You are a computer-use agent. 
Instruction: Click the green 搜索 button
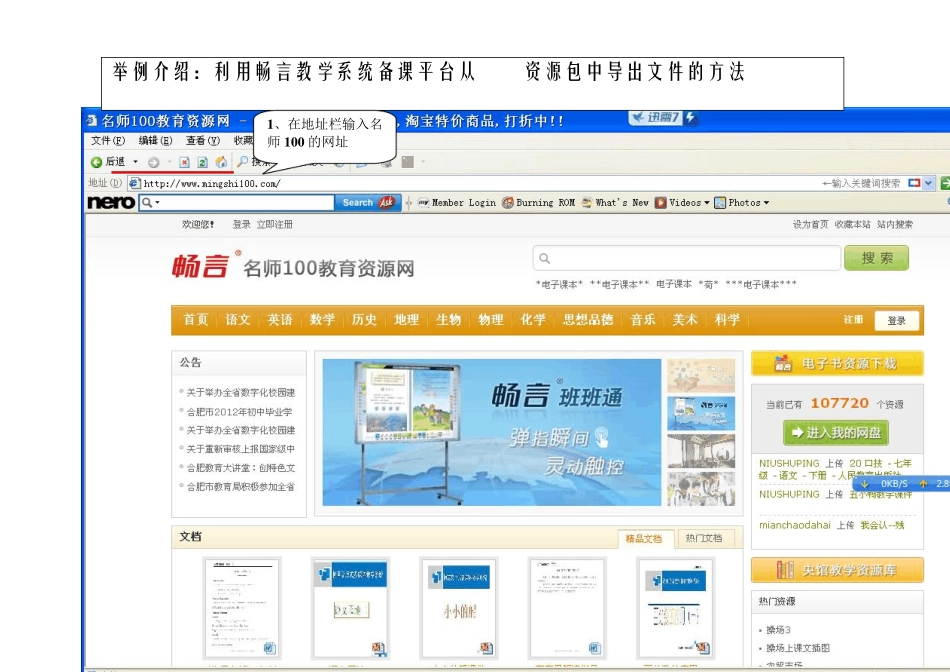[x=877, y=258]
